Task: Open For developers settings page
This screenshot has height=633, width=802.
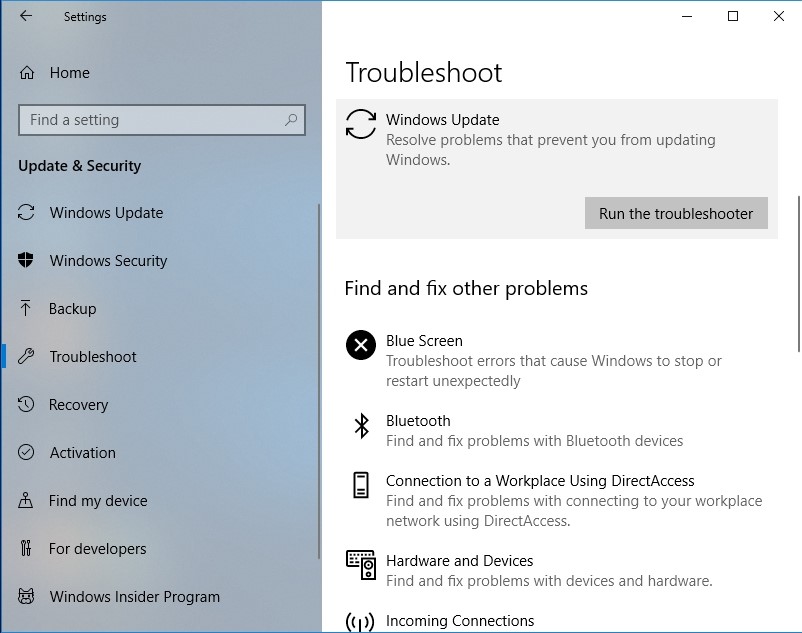Action: (x=97, y=549)
